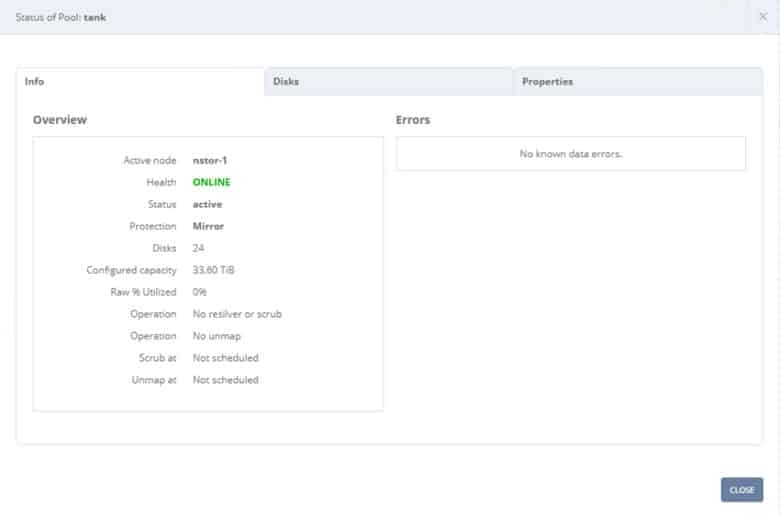Click the 'Protection' label
This screenshot has width=780, height=516.
click(x=153, y=226)
